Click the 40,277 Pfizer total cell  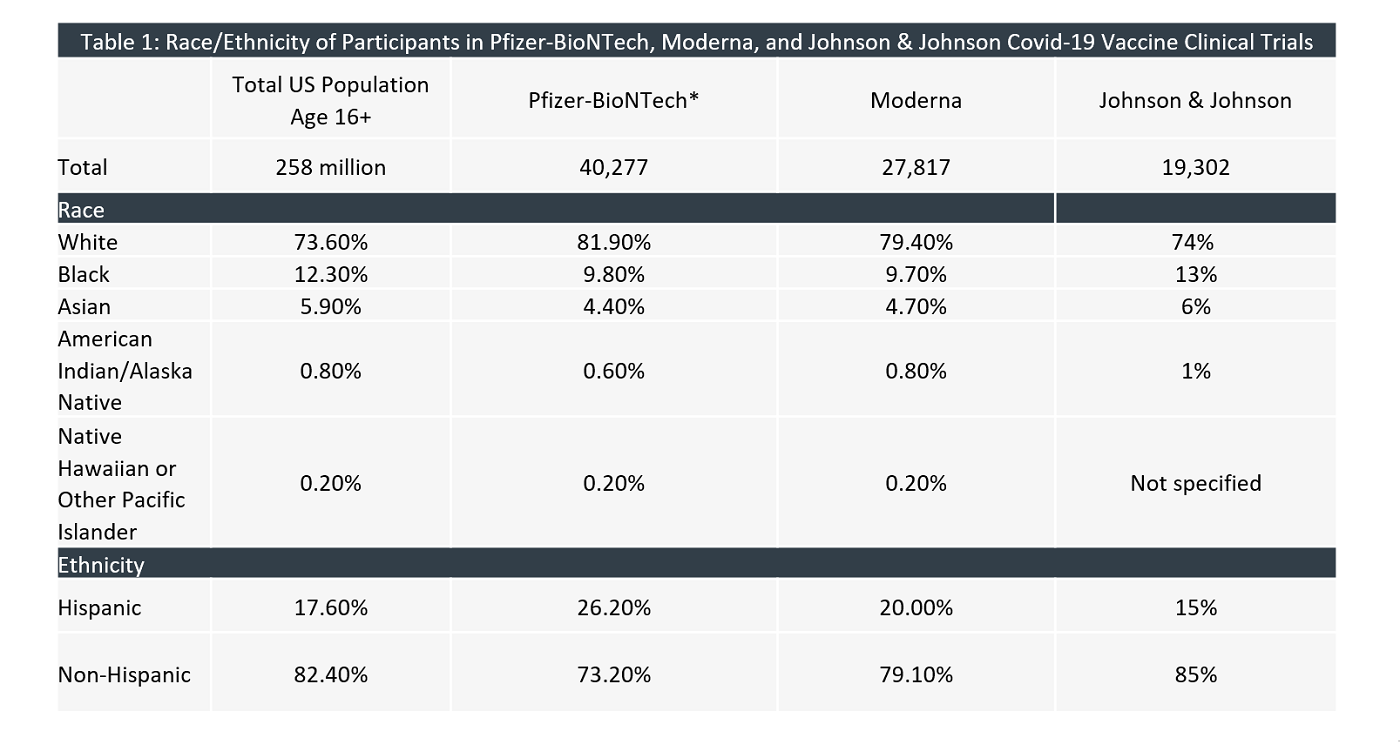click(x=613, y=167)
